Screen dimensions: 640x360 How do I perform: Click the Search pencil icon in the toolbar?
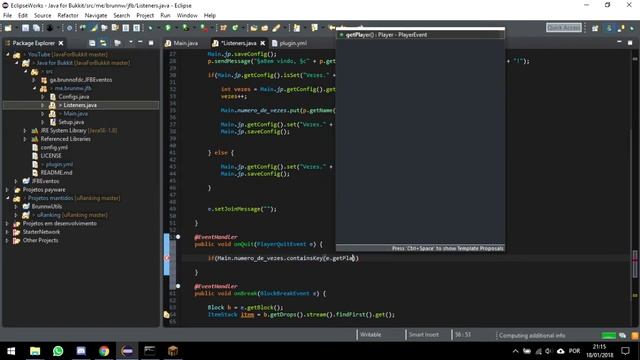[276, 28]
